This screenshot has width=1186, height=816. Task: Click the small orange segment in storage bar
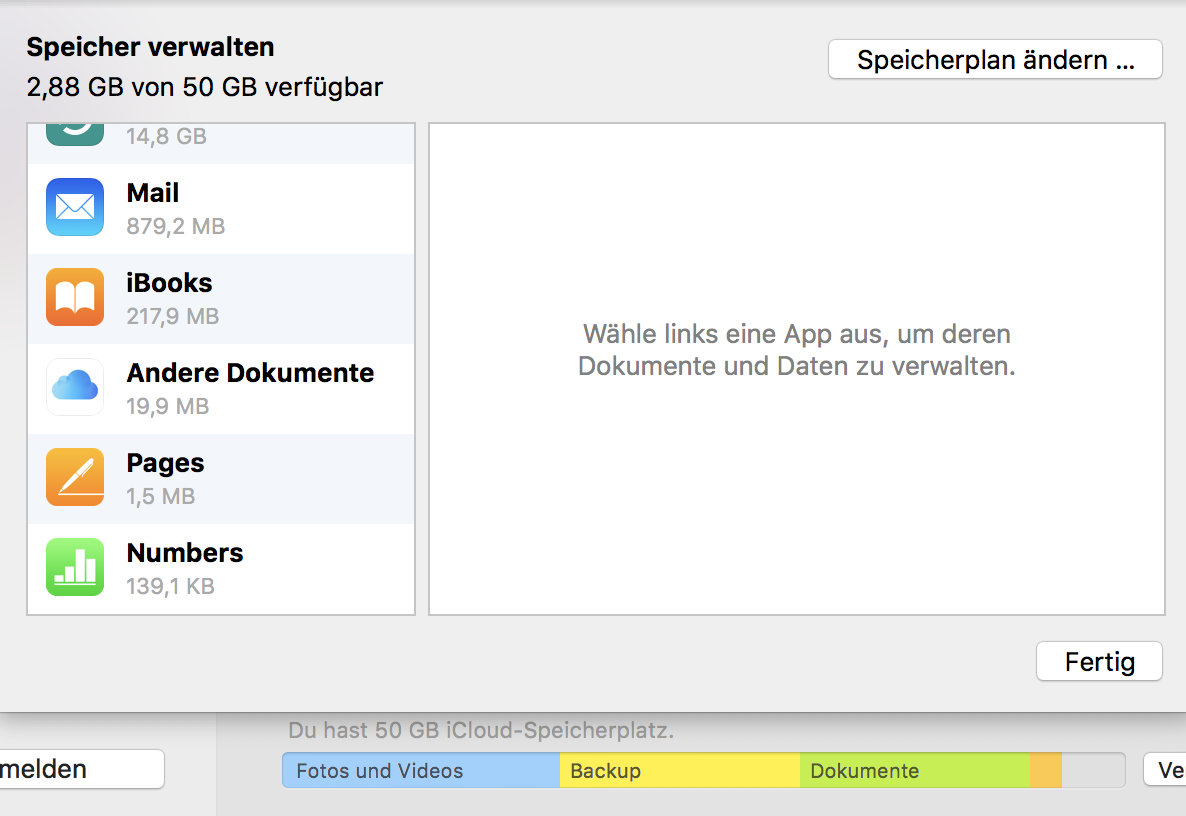point(1045,771)
